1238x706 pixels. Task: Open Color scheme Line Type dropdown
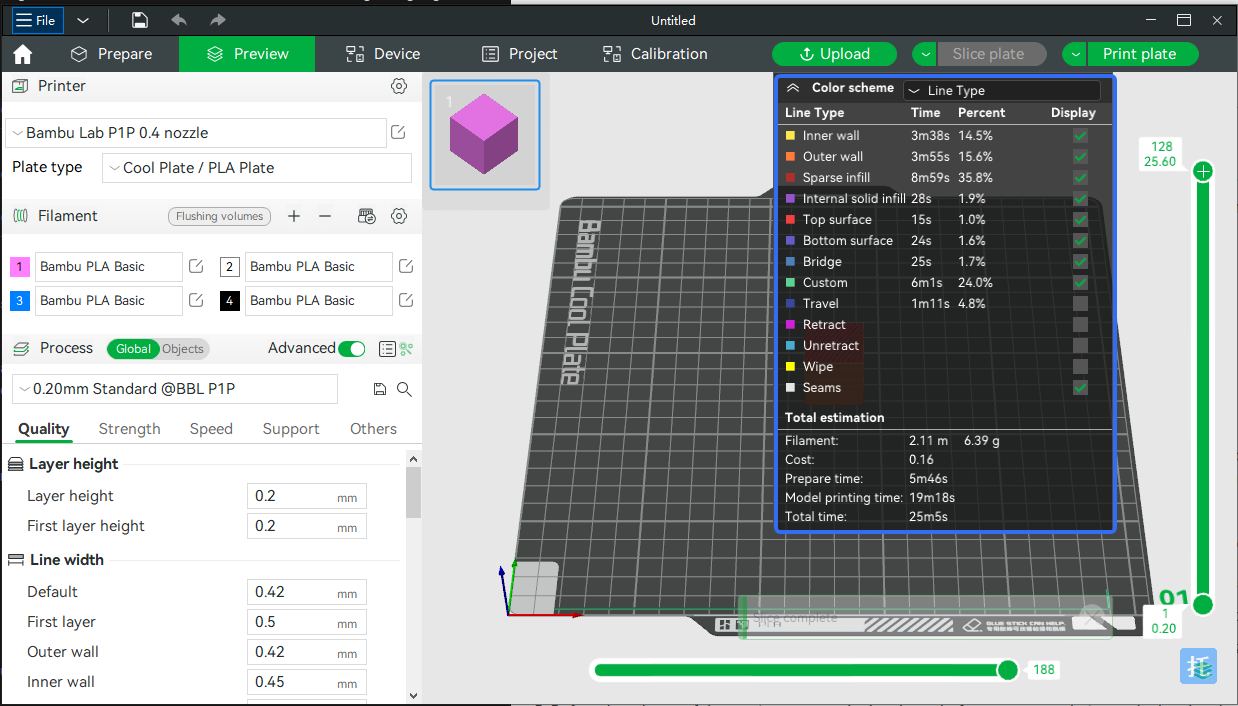pos(1001,91)
